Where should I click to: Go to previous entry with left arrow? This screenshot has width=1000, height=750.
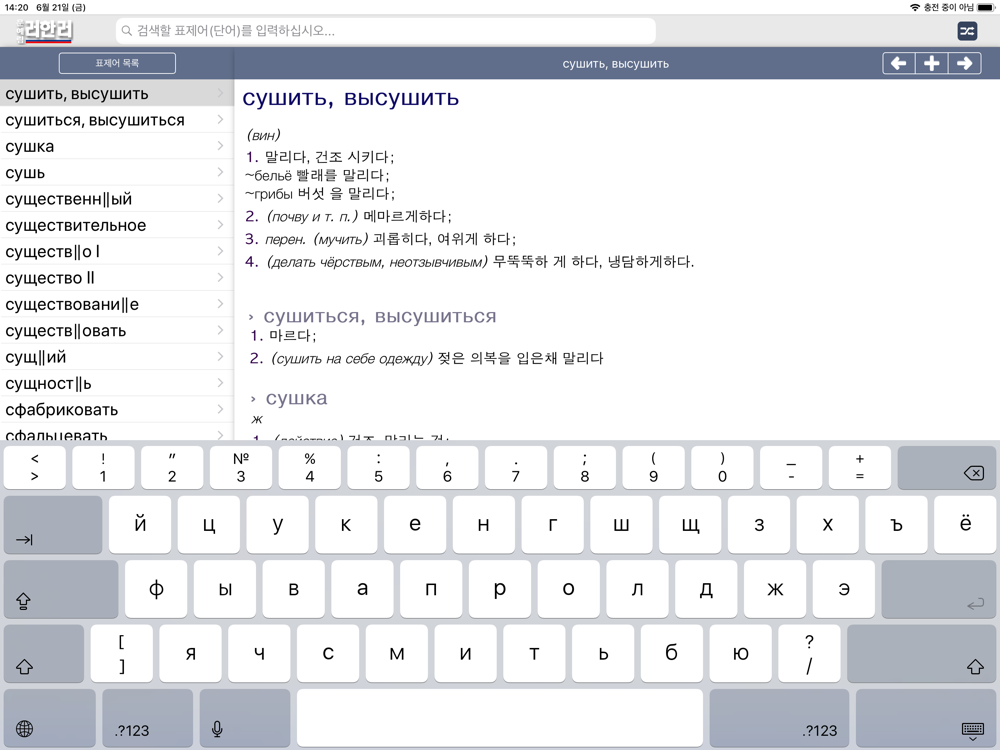(899, 63)
